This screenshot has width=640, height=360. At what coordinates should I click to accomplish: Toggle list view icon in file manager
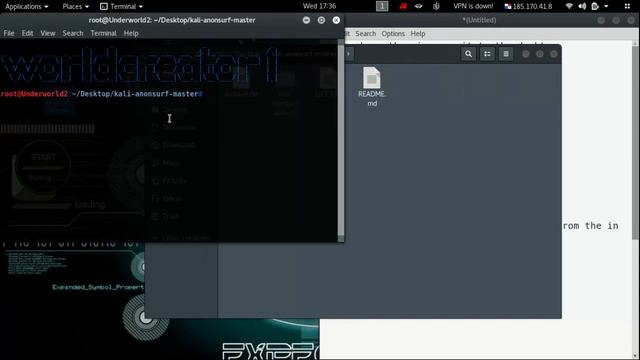click(487, 54)
